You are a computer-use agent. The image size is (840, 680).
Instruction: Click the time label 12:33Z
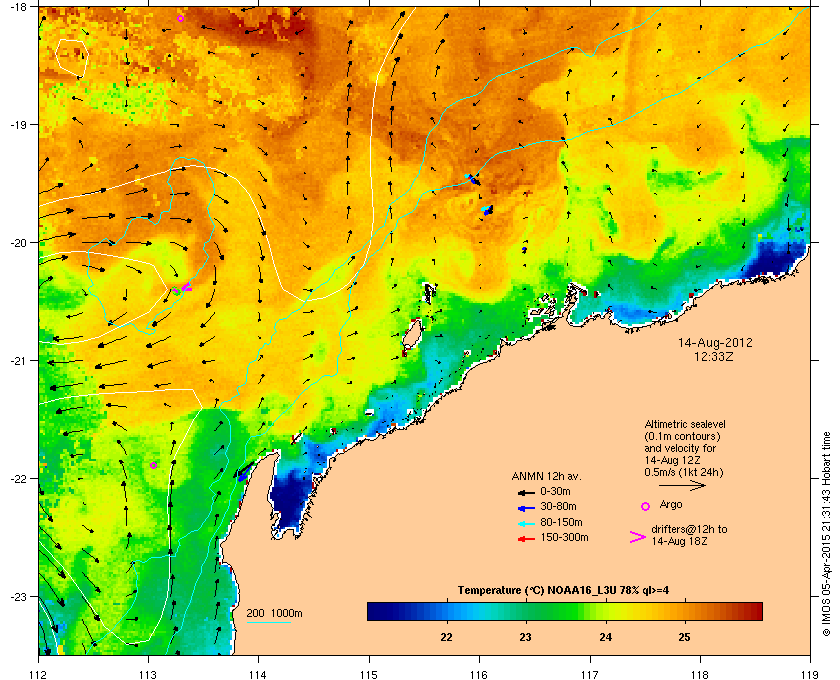click(x=715, y=356)
